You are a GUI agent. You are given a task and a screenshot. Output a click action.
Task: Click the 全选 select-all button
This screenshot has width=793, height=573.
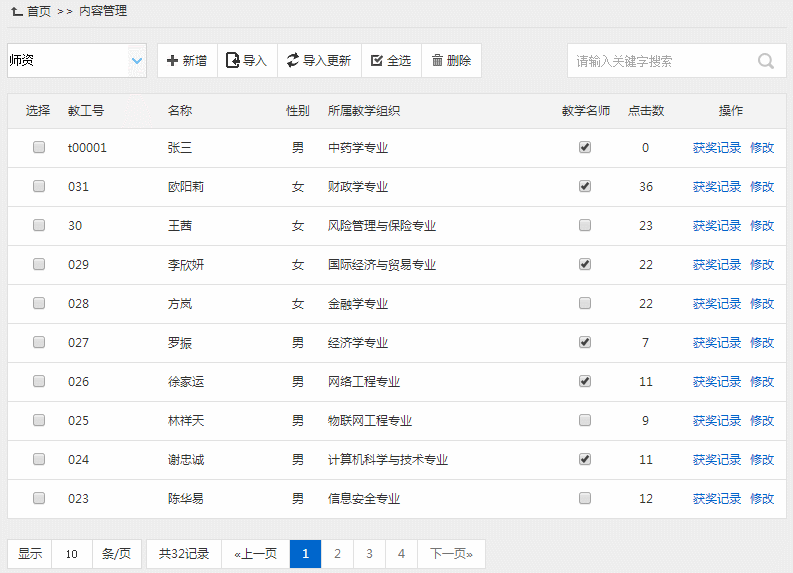[x=391, y=61]
